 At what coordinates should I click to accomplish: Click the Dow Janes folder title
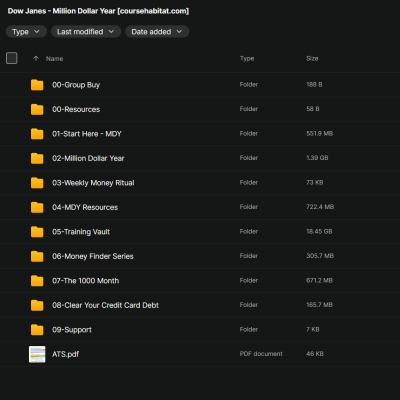98,11
